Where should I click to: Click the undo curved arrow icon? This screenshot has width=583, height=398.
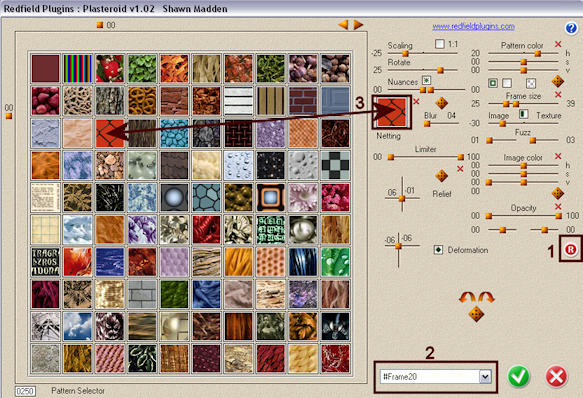(x=467, y=297)
